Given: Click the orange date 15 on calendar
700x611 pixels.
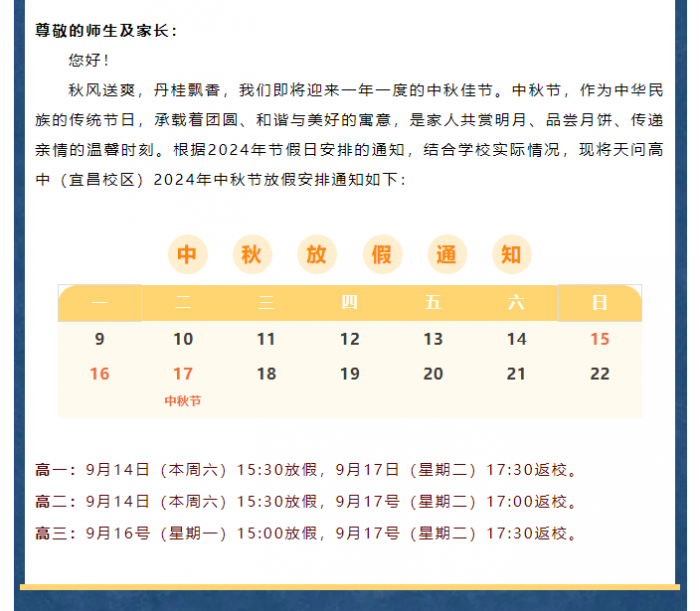Looking at the screenshot, I should click(599, 339).
